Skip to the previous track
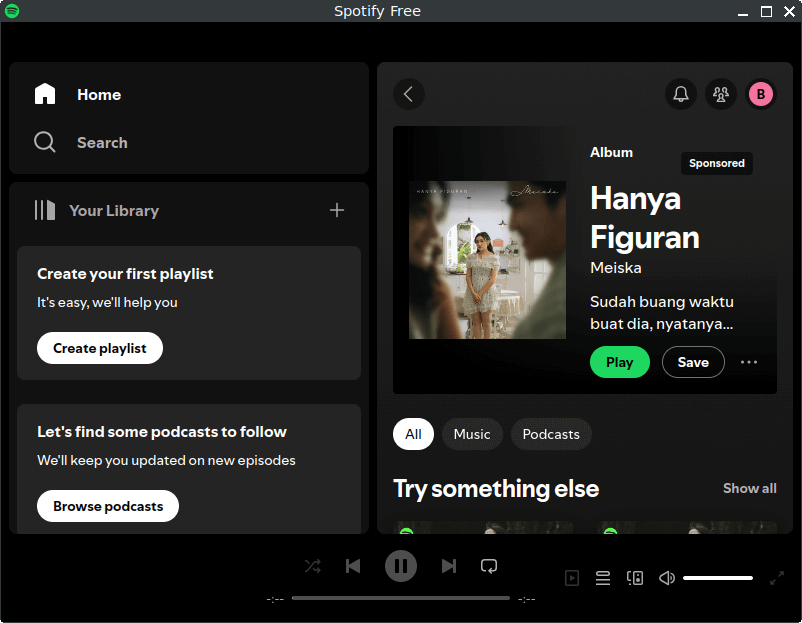The image size is (802, 623). click(x=353, y=566)
